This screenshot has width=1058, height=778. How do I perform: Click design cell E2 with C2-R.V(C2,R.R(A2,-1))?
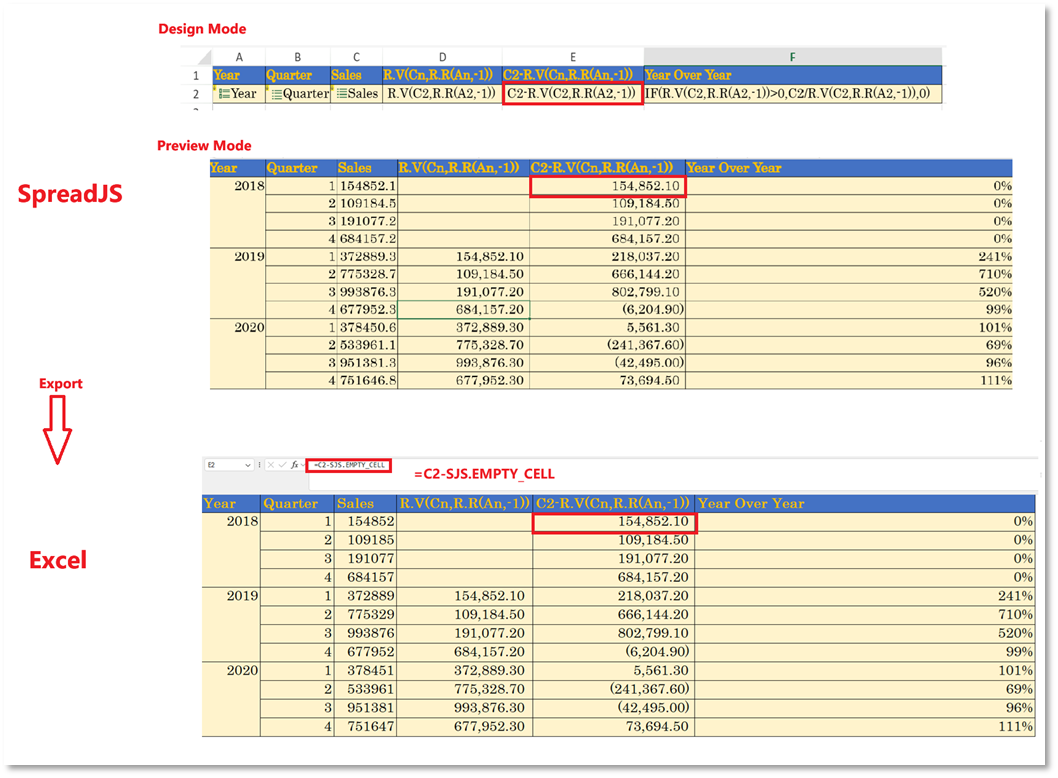pos(572,94)
